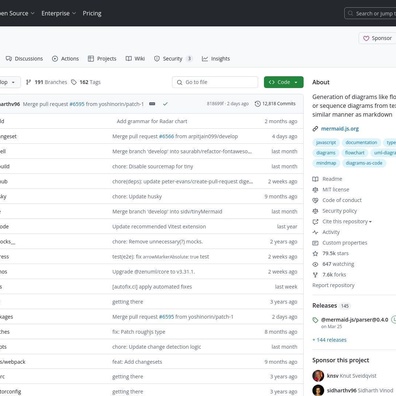Open the Releases section heading
The width and height of the screenshot is (396, 396).
pos(324,306)
